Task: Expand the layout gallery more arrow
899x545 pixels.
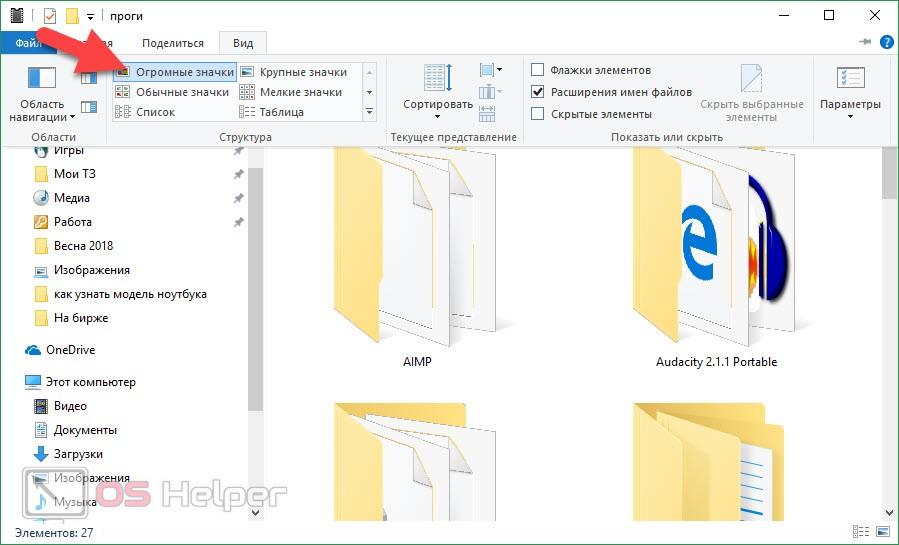Action: (x=369, y=112)
